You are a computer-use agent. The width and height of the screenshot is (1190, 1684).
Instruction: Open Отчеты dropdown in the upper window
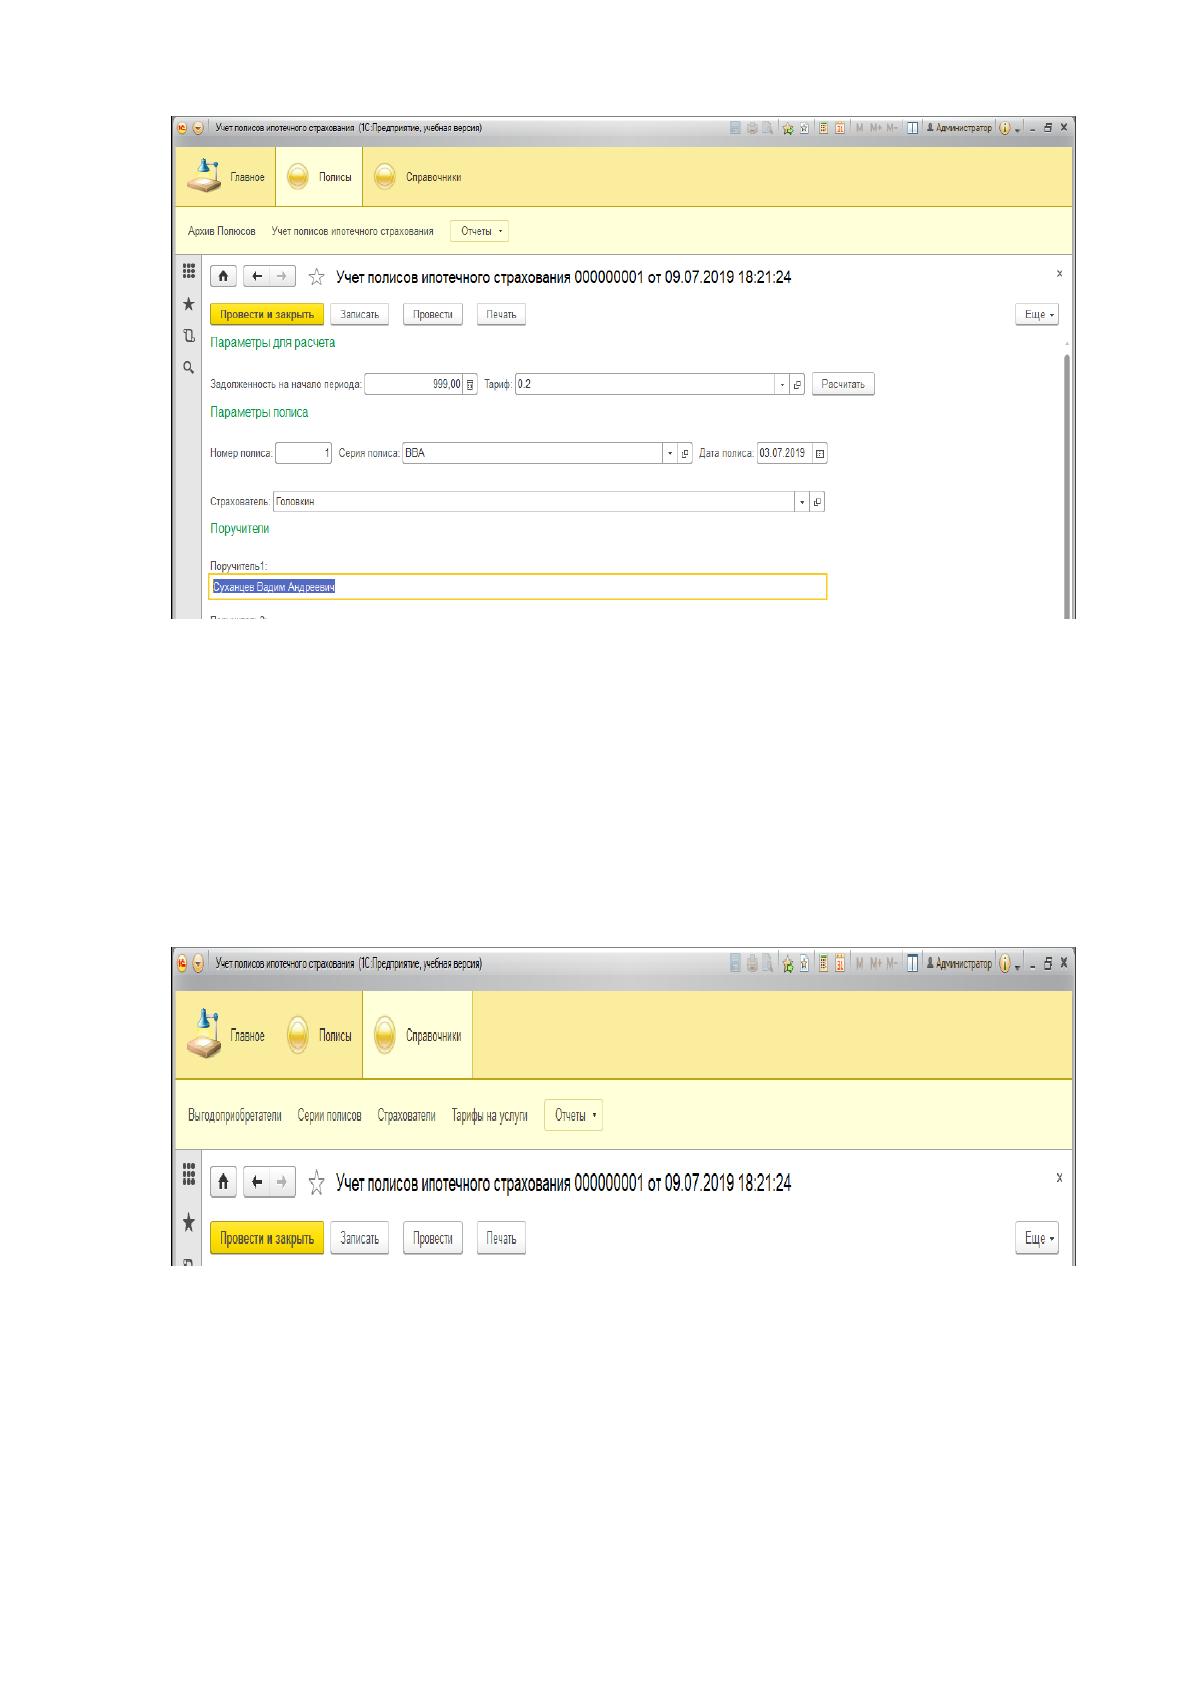pos(480,231)
